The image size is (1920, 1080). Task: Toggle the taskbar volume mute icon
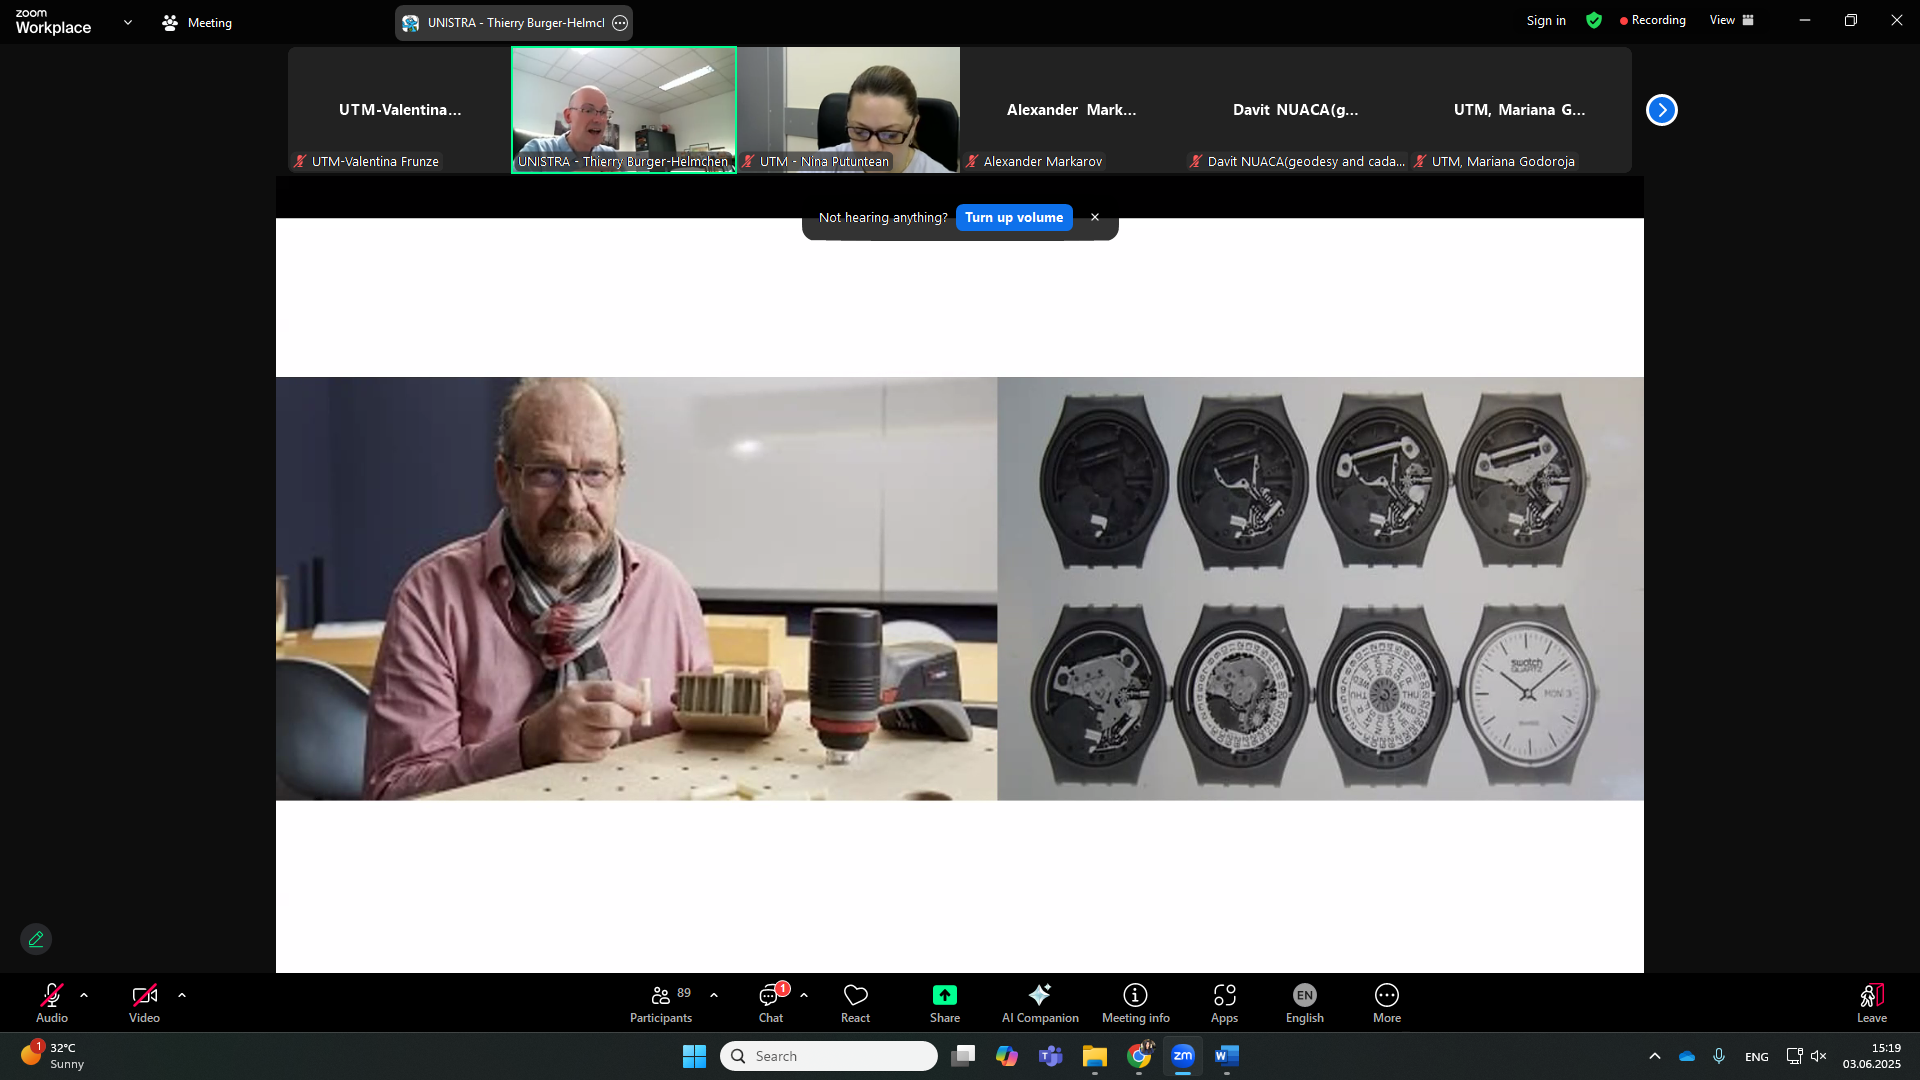[1819, 1056]
